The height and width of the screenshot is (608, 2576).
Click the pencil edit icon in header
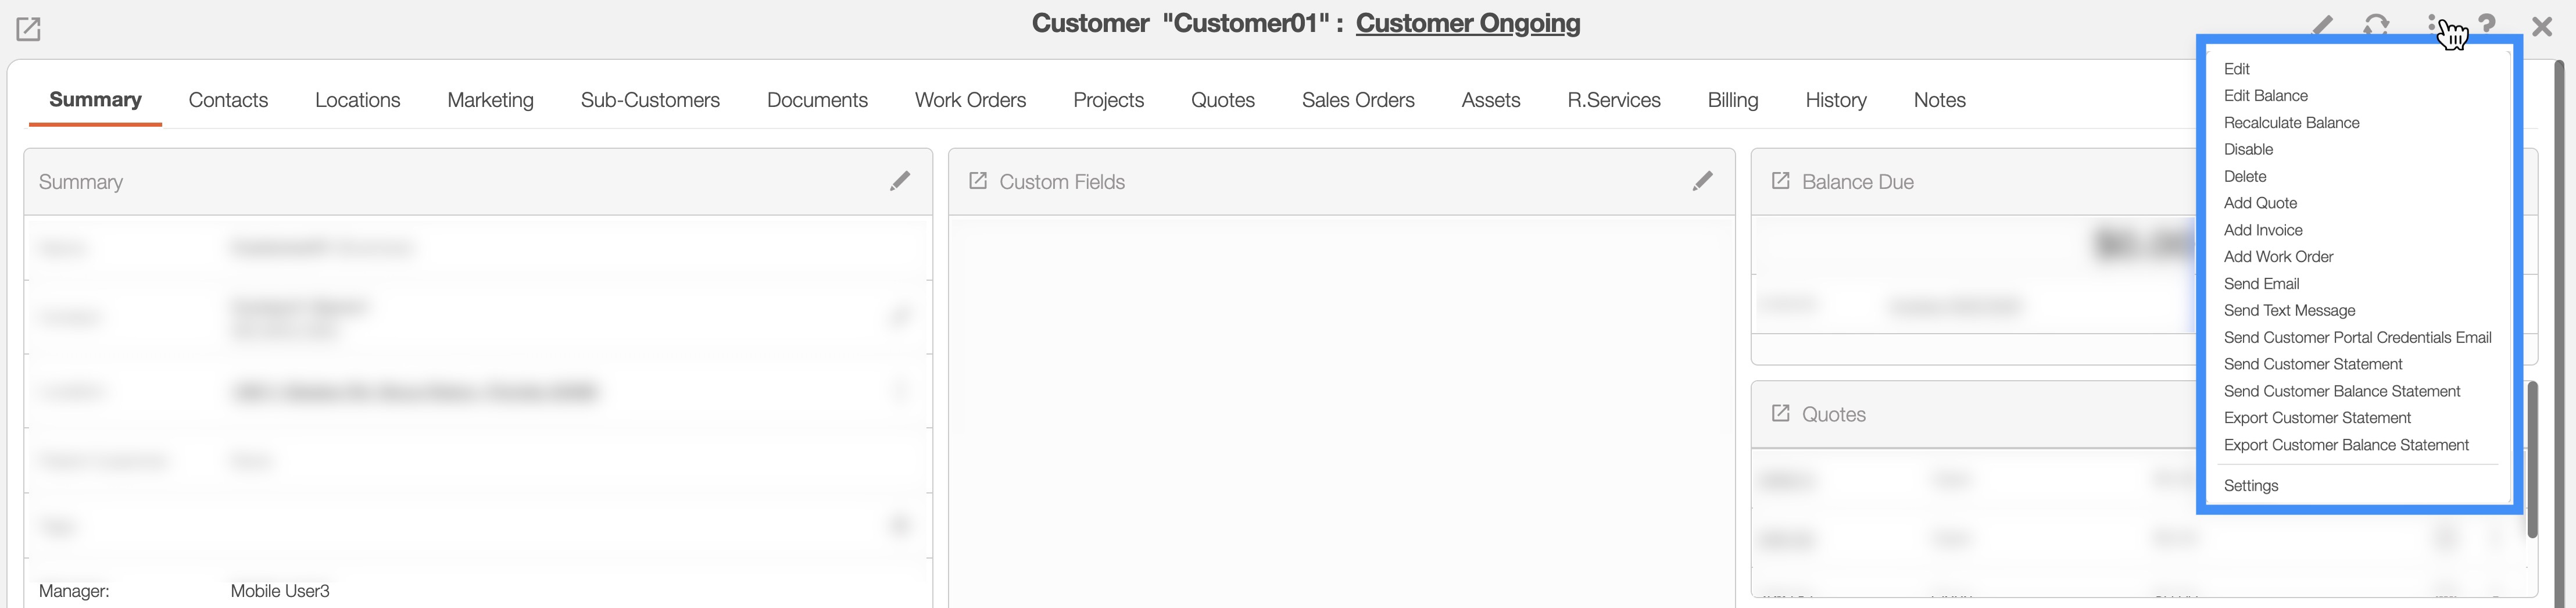(2322, 25)
